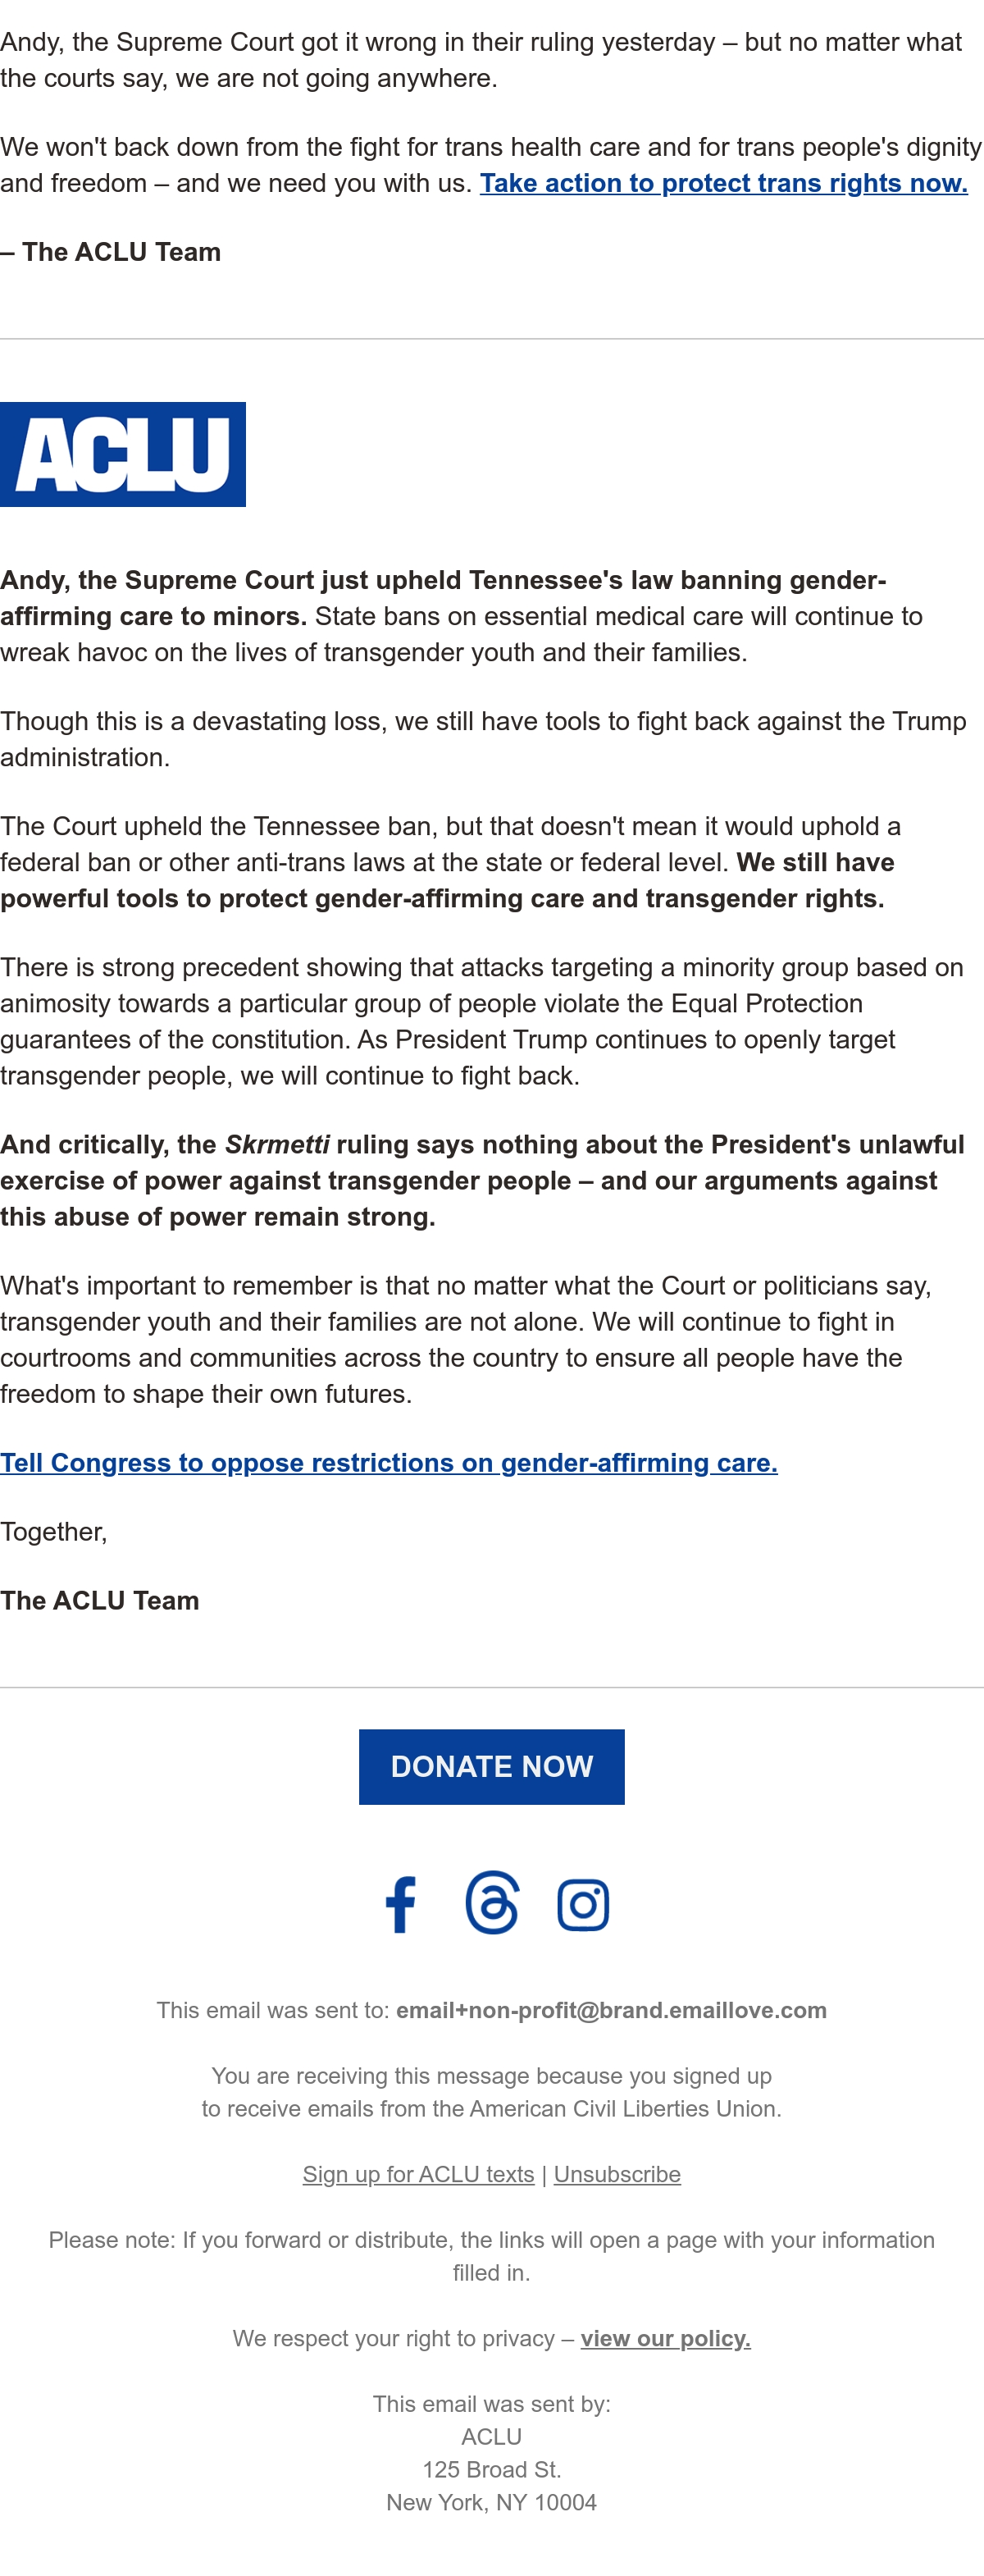Viewport: 984px width, 2576px height.
Task: Click the blue ACLU logo image
Action: [x=123, y=454]
